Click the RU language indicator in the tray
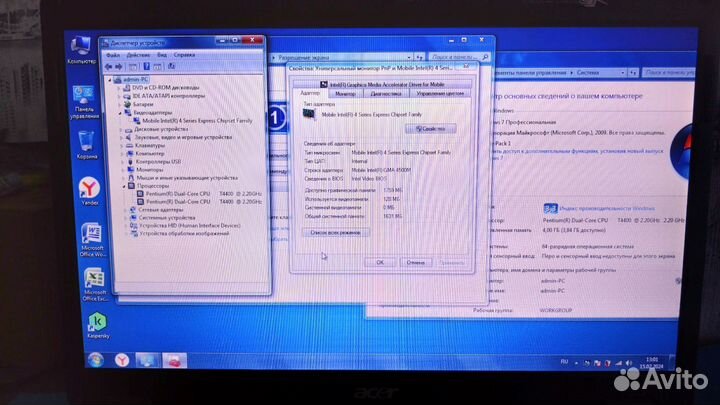The width and height of the screenshot is (720, 405). [564, 362]
